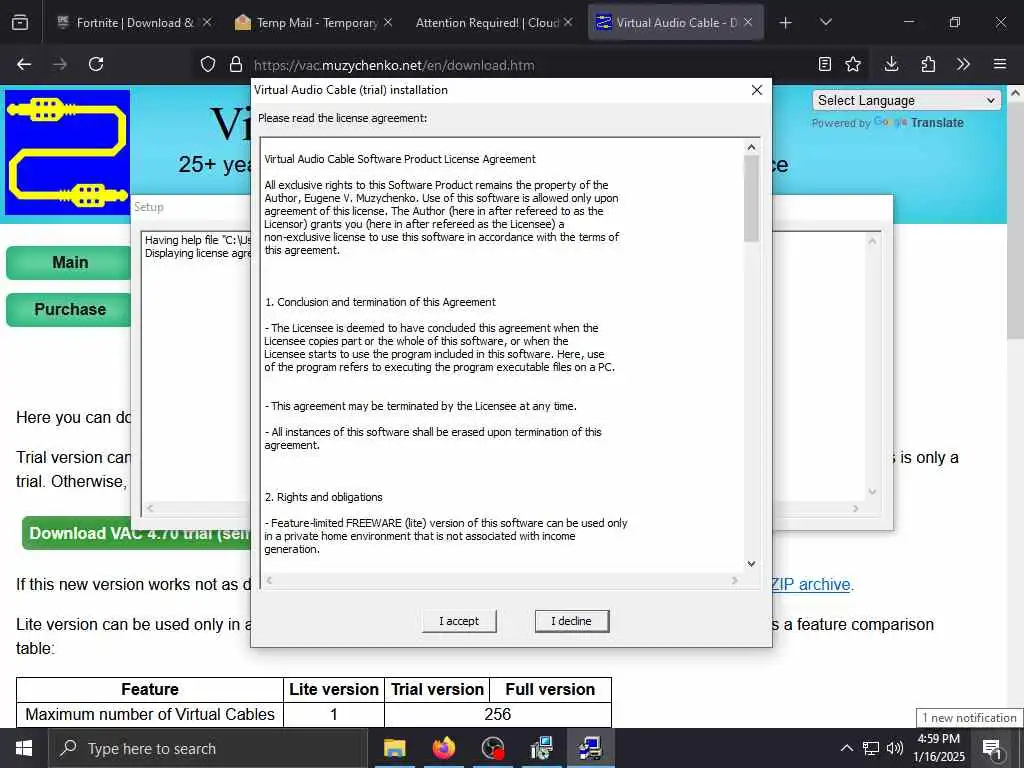The width and height of the screenshot is (1024, 768).
Task: Open the Main page button
Action: [69, 263]
